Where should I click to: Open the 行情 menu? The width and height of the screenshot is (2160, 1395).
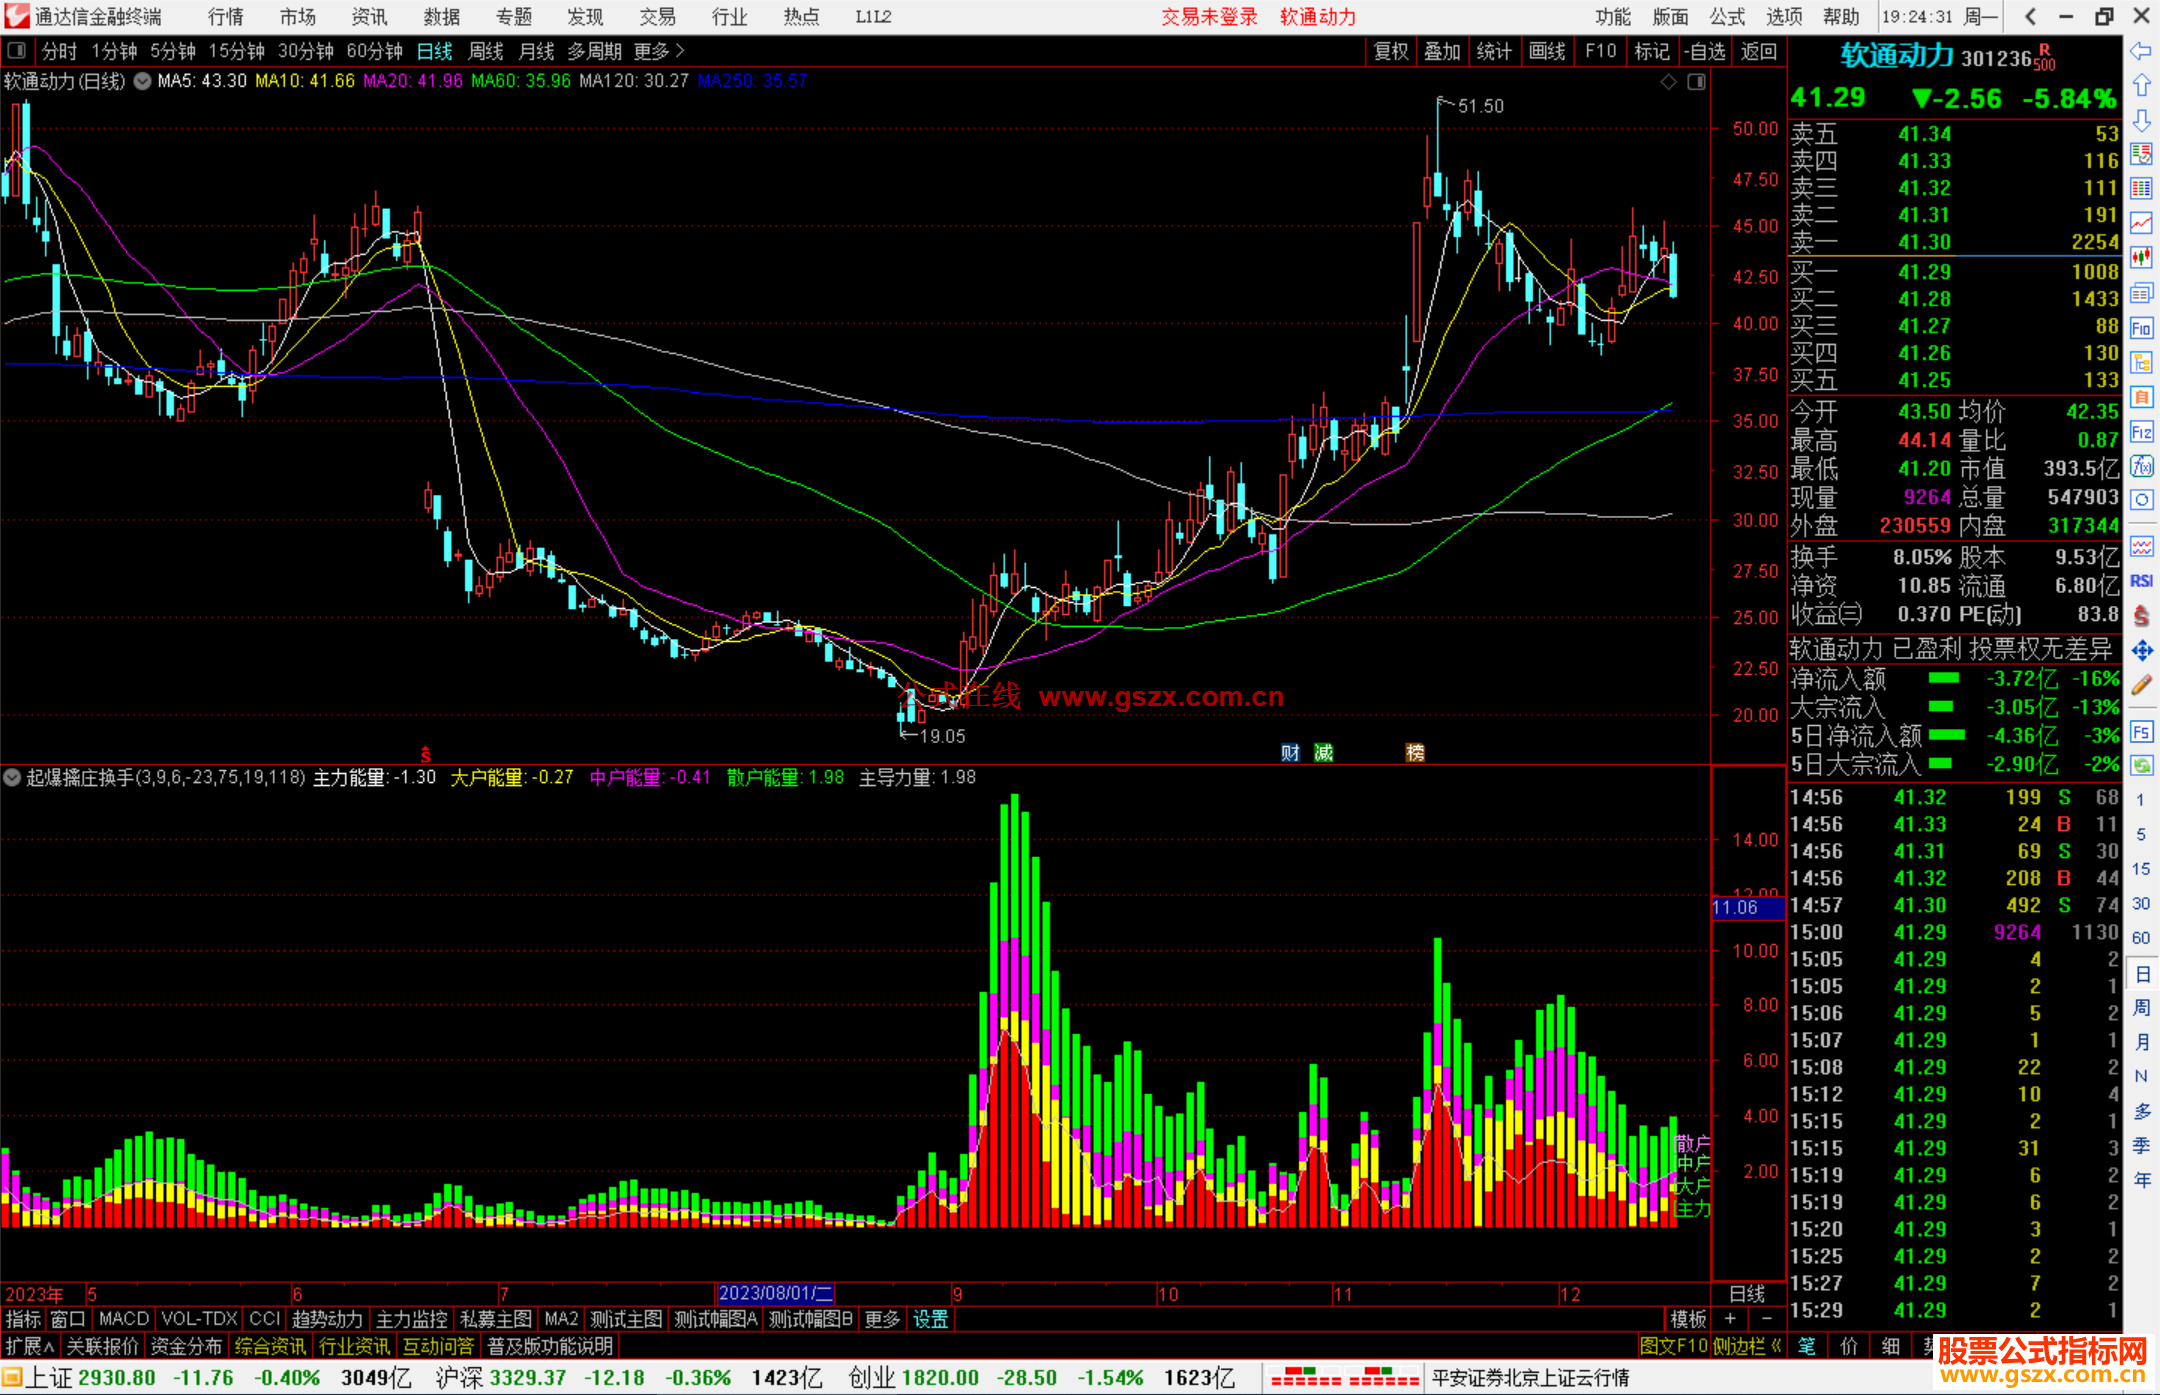click(226, 17)
